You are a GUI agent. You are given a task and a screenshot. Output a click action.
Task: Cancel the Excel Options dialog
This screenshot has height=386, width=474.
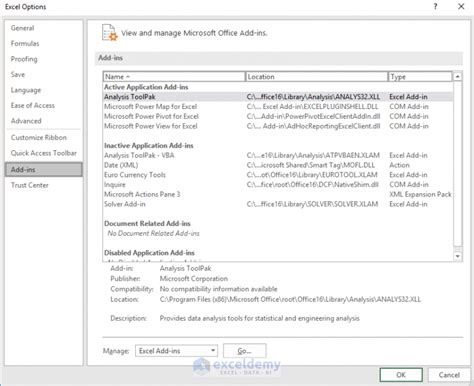pyautogui.click(x=449, y=375)
